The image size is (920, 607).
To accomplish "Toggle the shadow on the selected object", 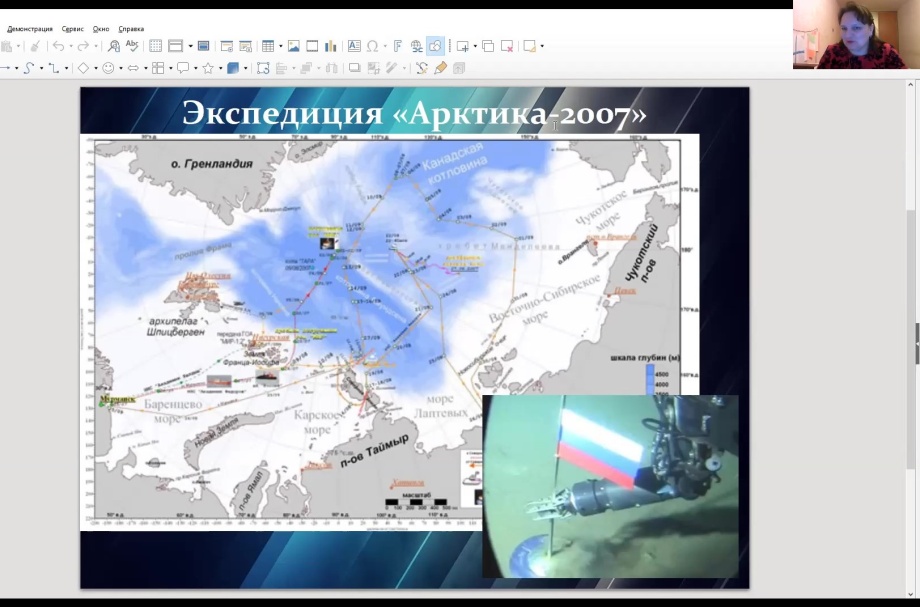I will tap(354, 68).
